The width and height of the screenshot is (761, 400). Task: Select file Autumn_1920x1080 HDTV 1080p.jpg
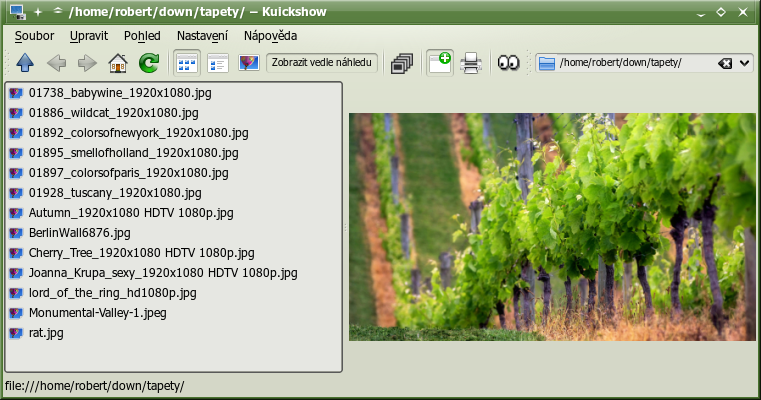coord(131,213)
